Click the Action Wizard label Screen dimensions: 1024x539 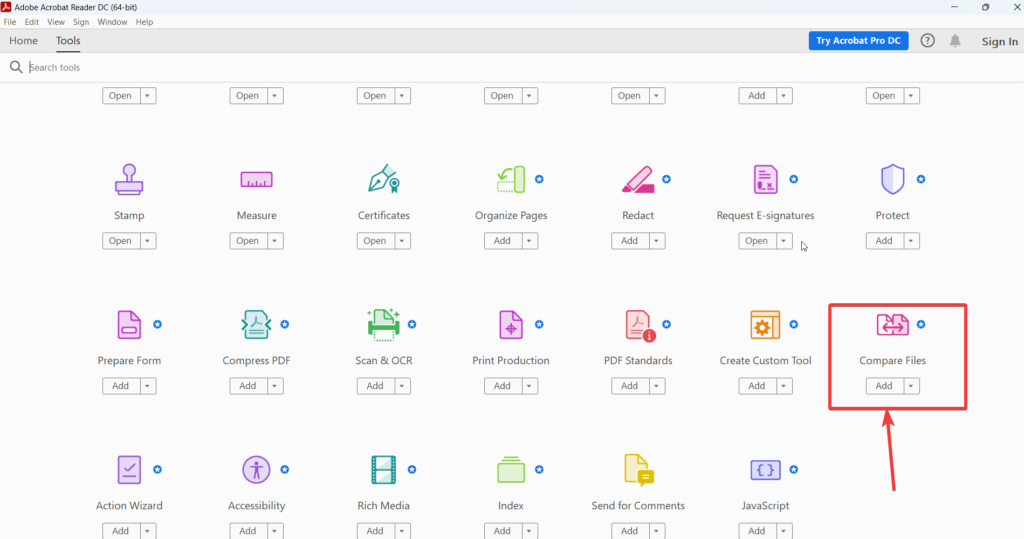pyautogui.click(x=129, y=506)
